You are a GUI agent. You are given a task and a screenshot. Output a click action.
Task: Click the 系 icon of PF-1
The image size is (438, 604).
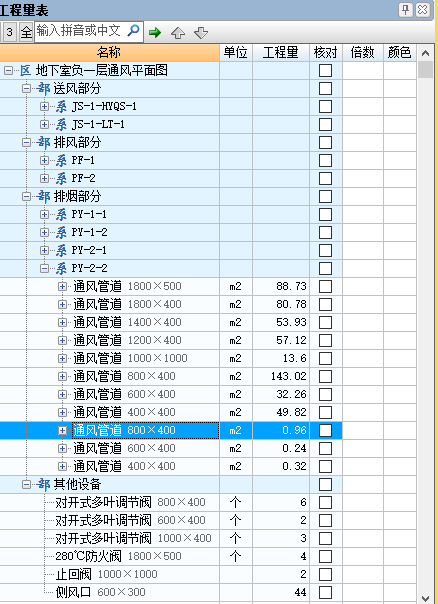61,160
